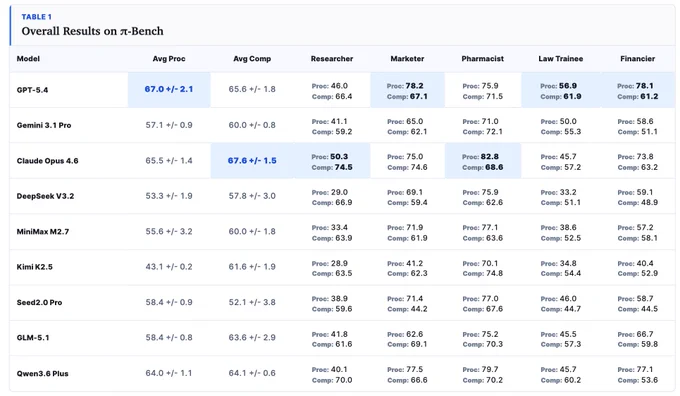Click DeepSeek Marketer 'Proc: 69.1'
The width and height of the screenshot is (680, 396).
click(x=405, y=192)
